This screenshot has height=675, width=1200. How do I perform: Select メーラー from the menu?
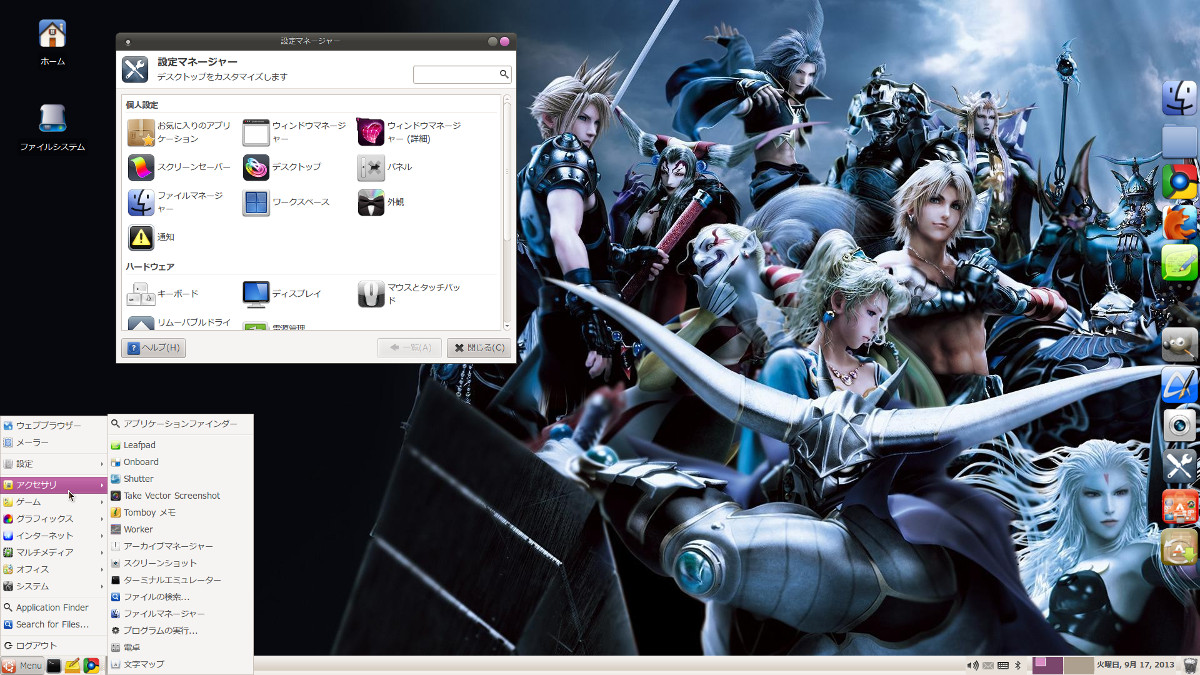pyautogui.click(x=53, y=443)
